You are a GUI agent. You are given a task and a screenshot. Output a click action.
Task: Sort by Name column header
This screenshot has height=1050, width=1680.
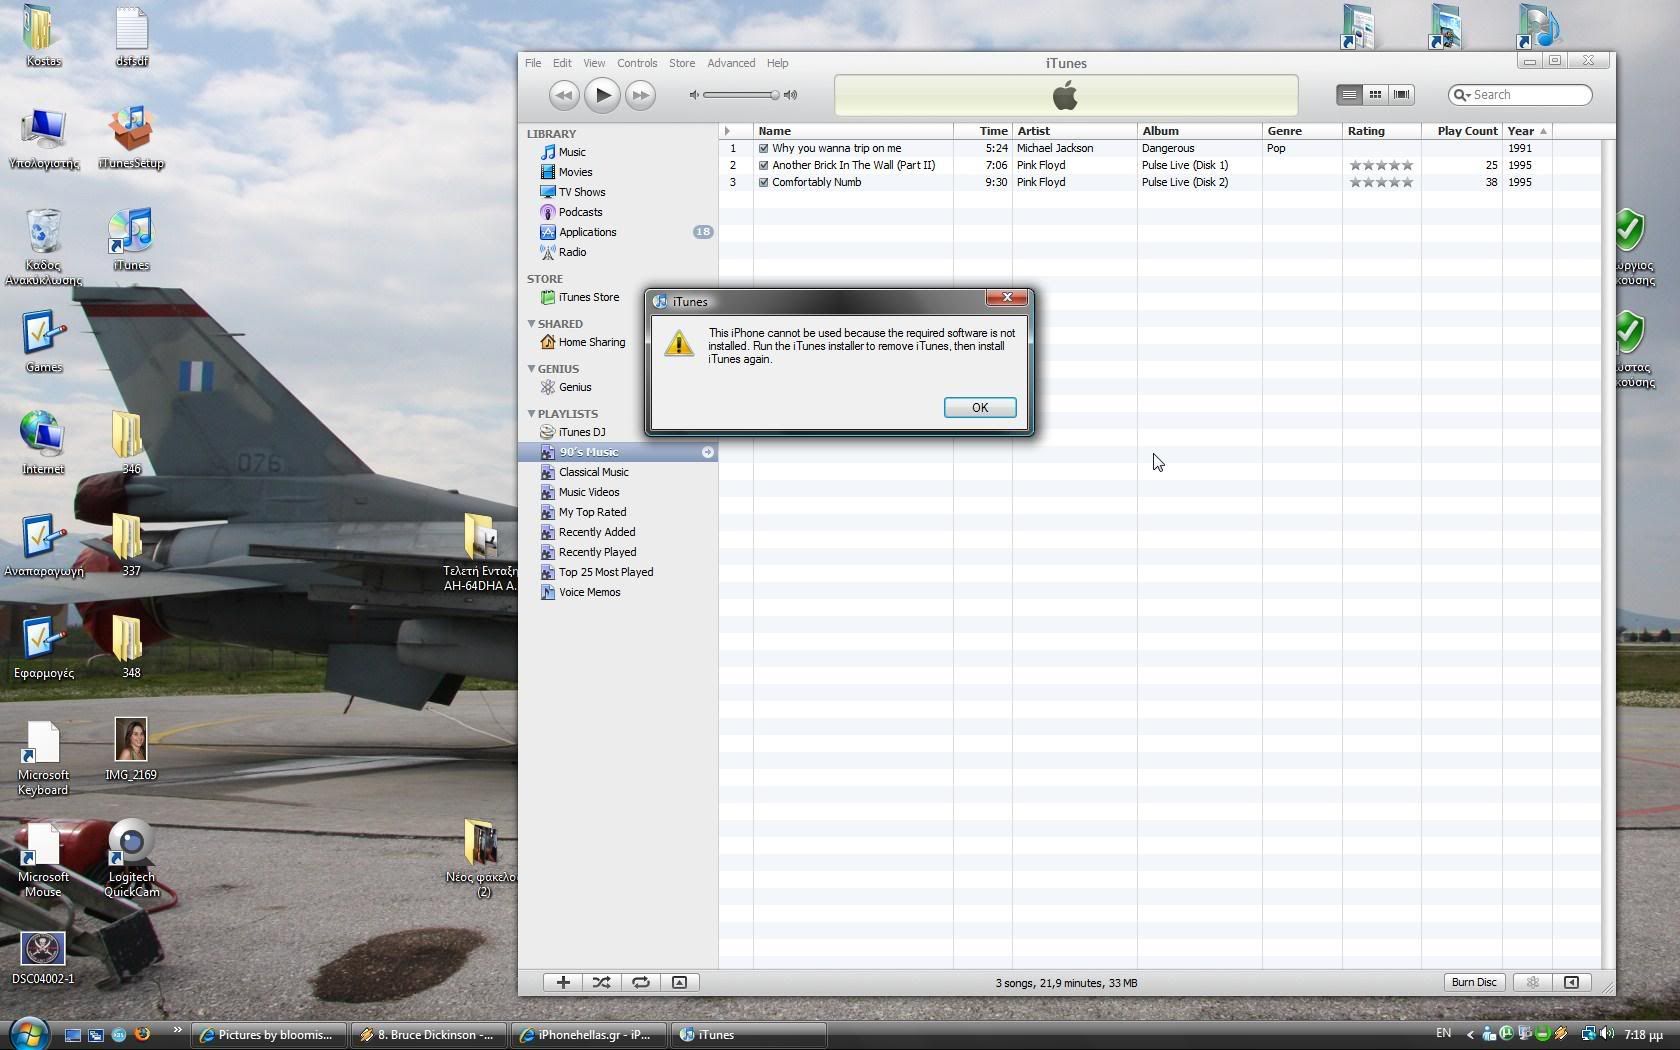(x=853, y=131)
